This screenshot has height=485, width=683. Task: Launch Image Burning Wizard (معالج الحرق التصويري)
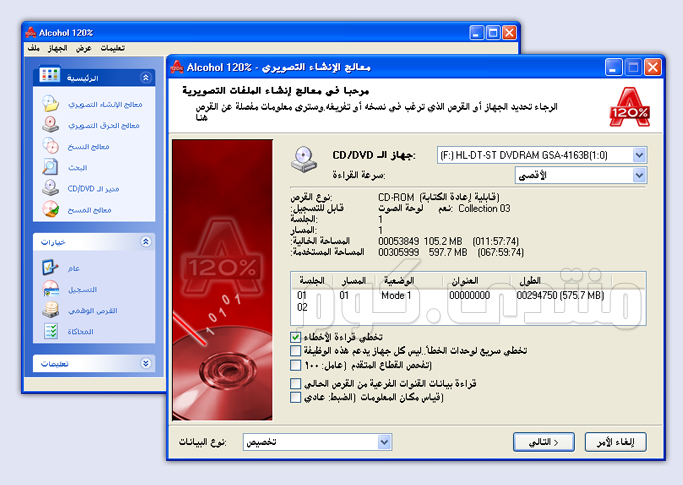pos(51,125)
